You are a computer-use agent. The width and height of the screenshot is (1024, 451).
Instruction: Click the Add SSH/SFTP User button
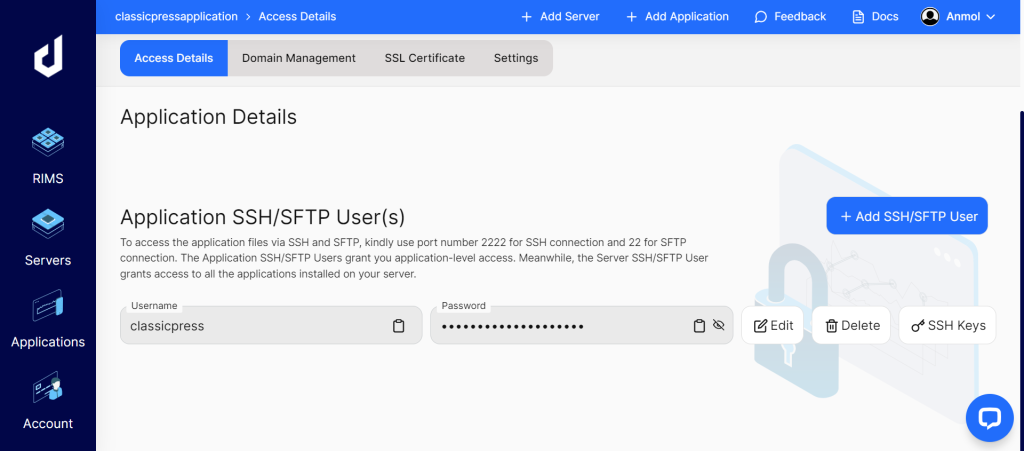point(907,216)
